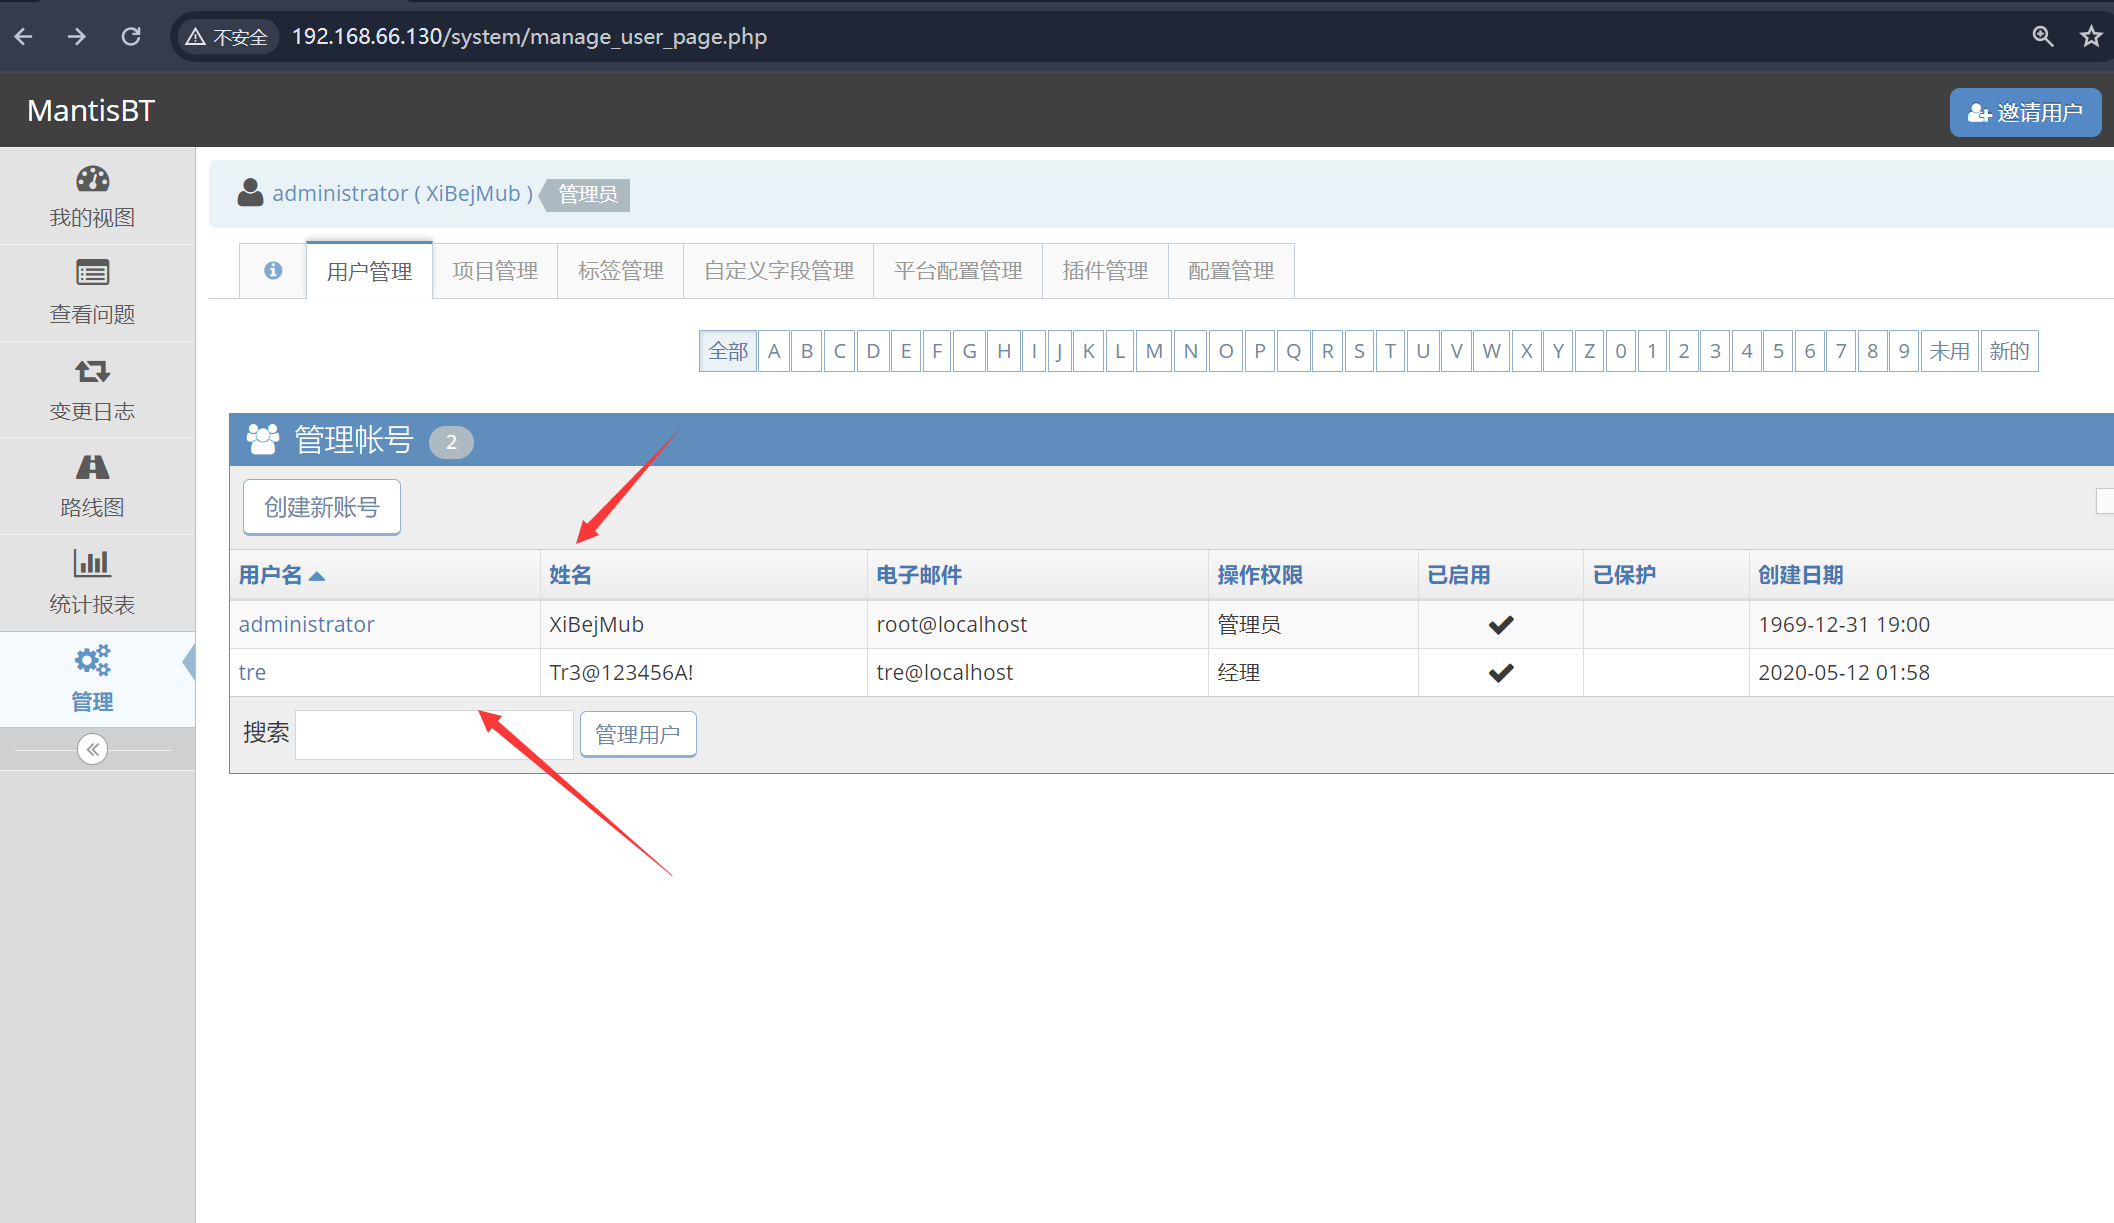This screenshot has height=1223, width=2114.
Task: Open Configuration Management tab
Action: point(1231,271)
